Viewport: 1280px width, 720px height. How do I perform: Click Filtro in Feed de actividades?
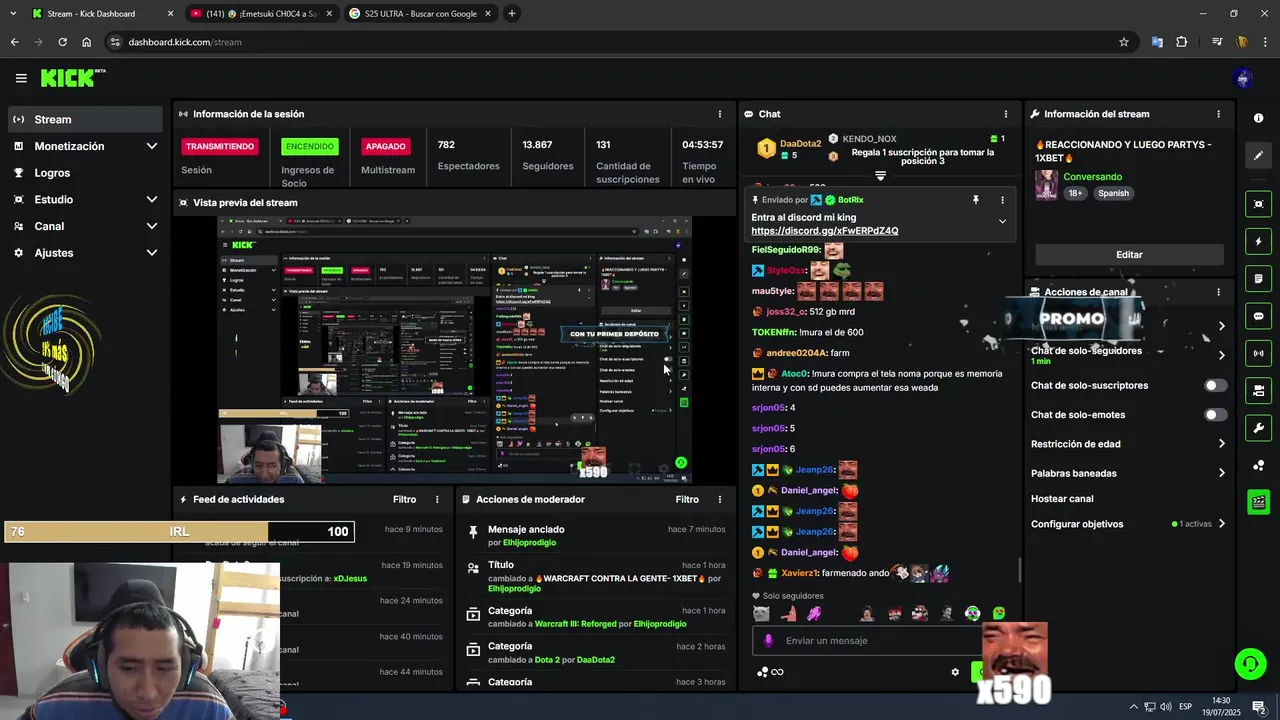[404, 499]
